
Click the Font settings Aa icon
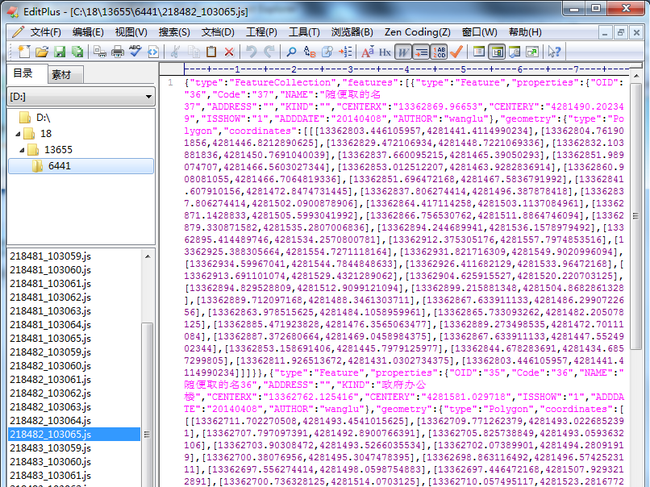(x=368, y=52)
